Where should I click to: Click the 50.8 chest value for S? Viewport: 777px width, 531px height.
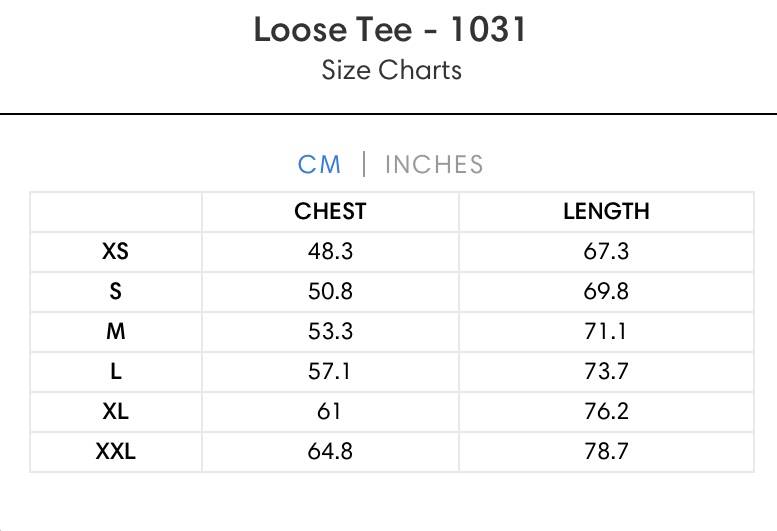point(330,291)
